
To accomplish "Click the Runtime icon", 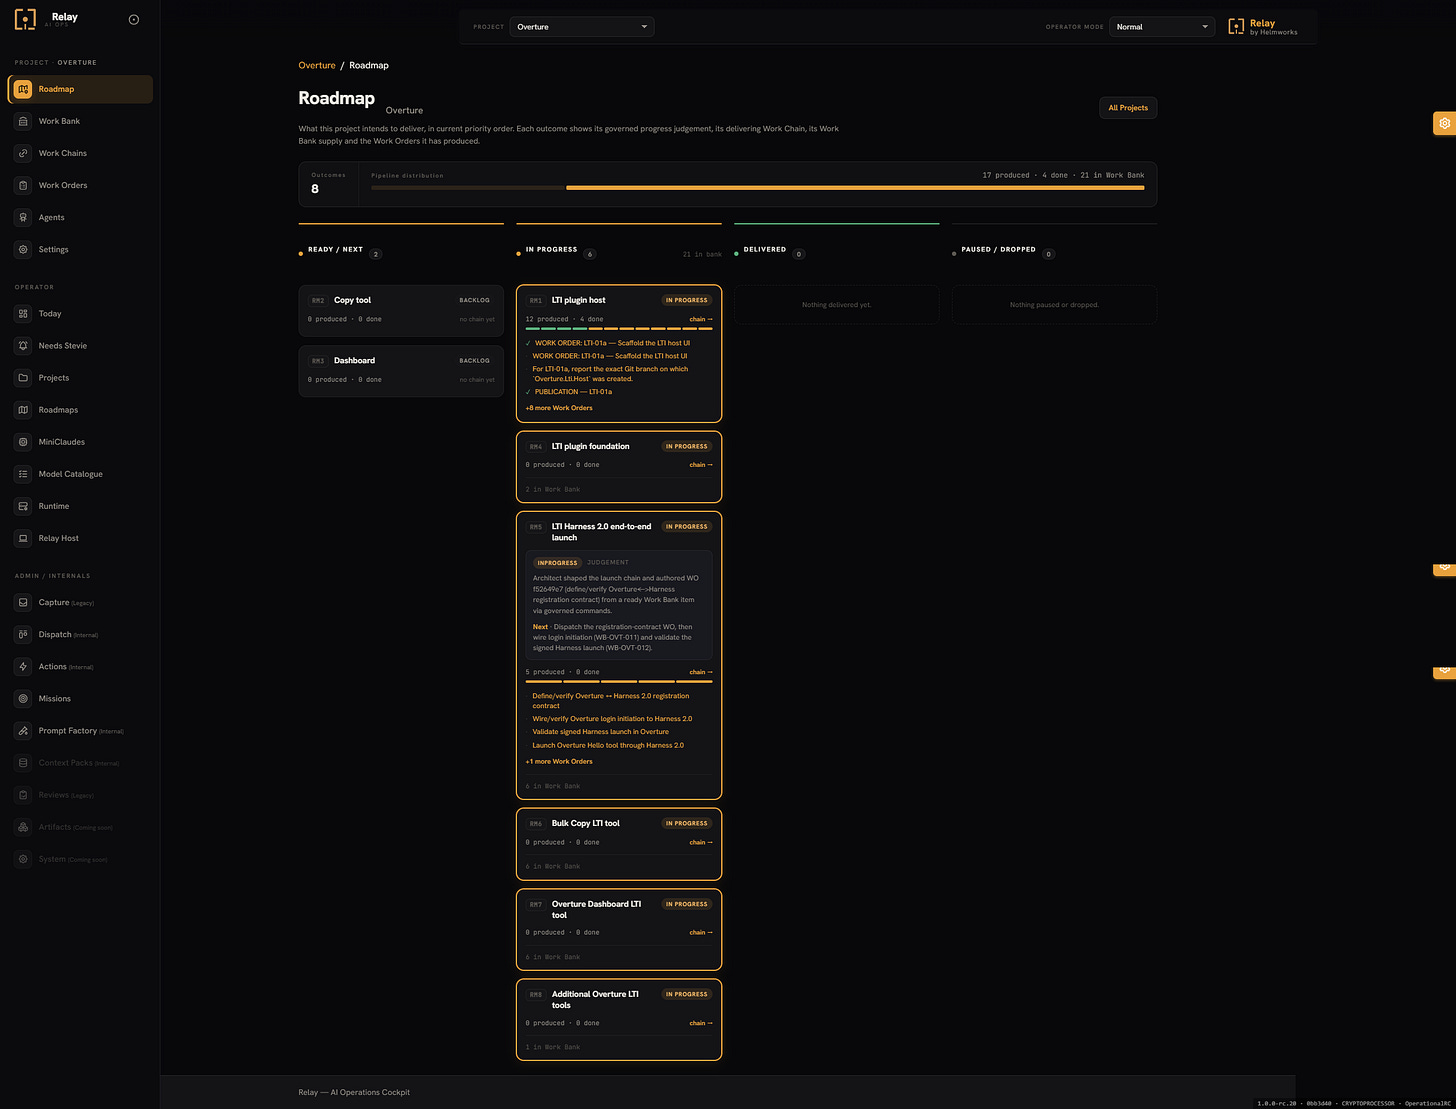I will [x=23, y=506].
